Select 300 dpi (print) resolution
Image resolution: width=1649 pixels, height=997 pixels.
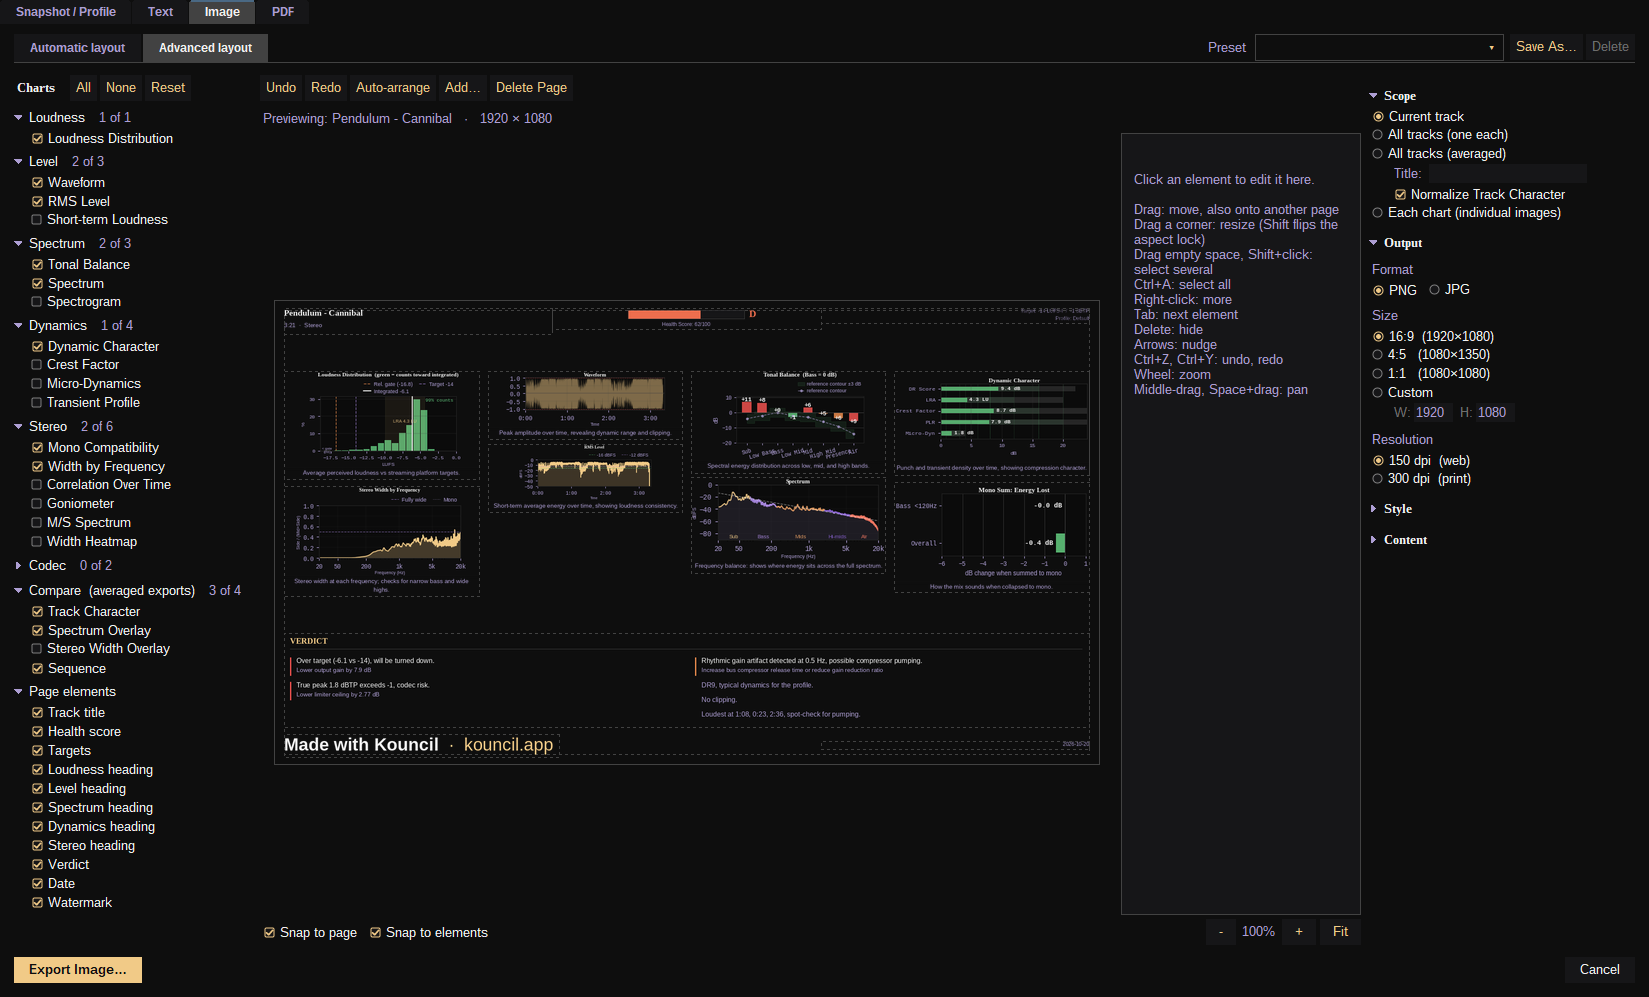click(1378, 479)
